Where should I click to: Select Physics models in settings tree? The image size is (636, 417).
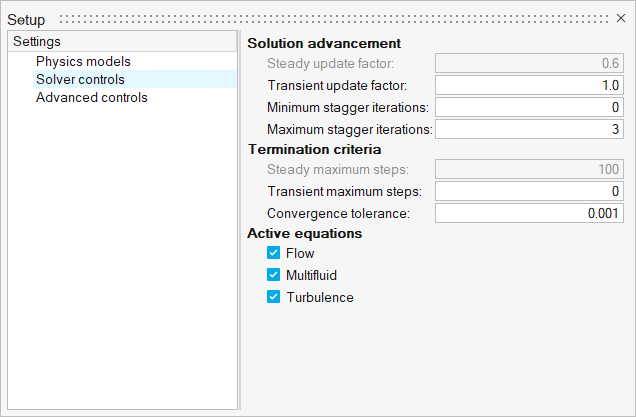click(83, 61)
